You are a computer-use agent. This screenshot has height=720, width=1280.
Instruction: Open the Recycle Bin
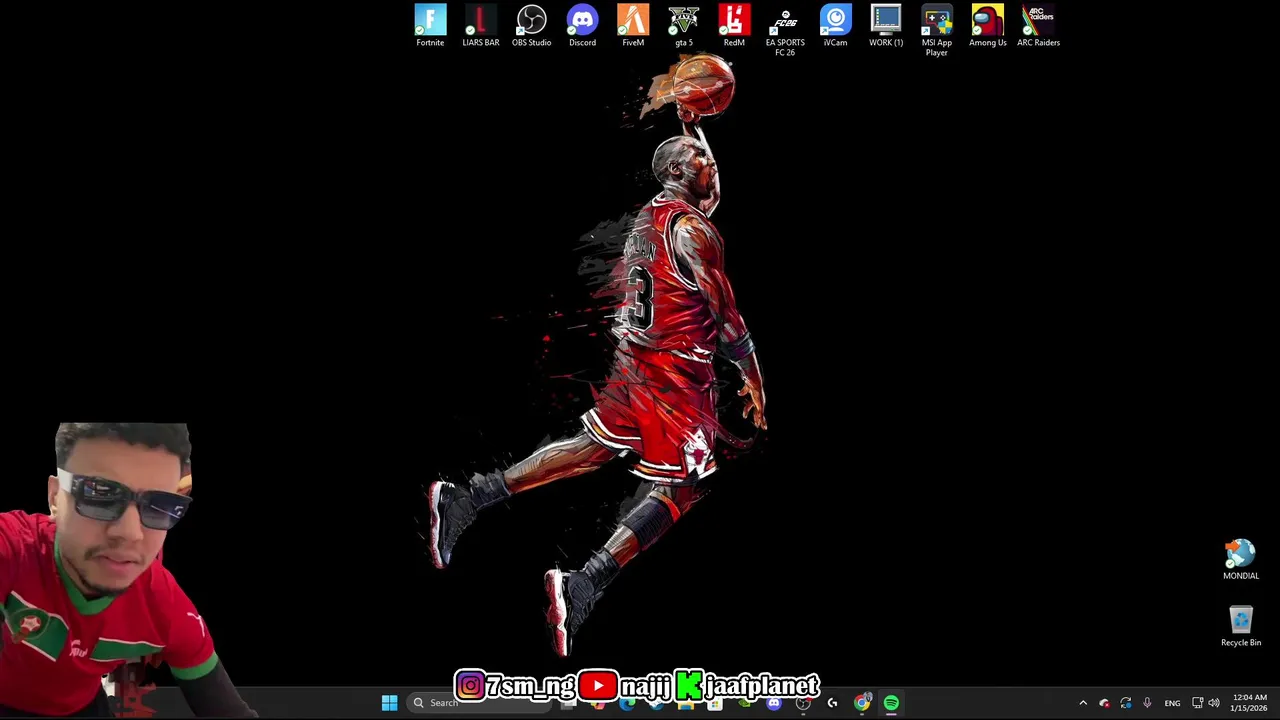(x=1241, y=627)
